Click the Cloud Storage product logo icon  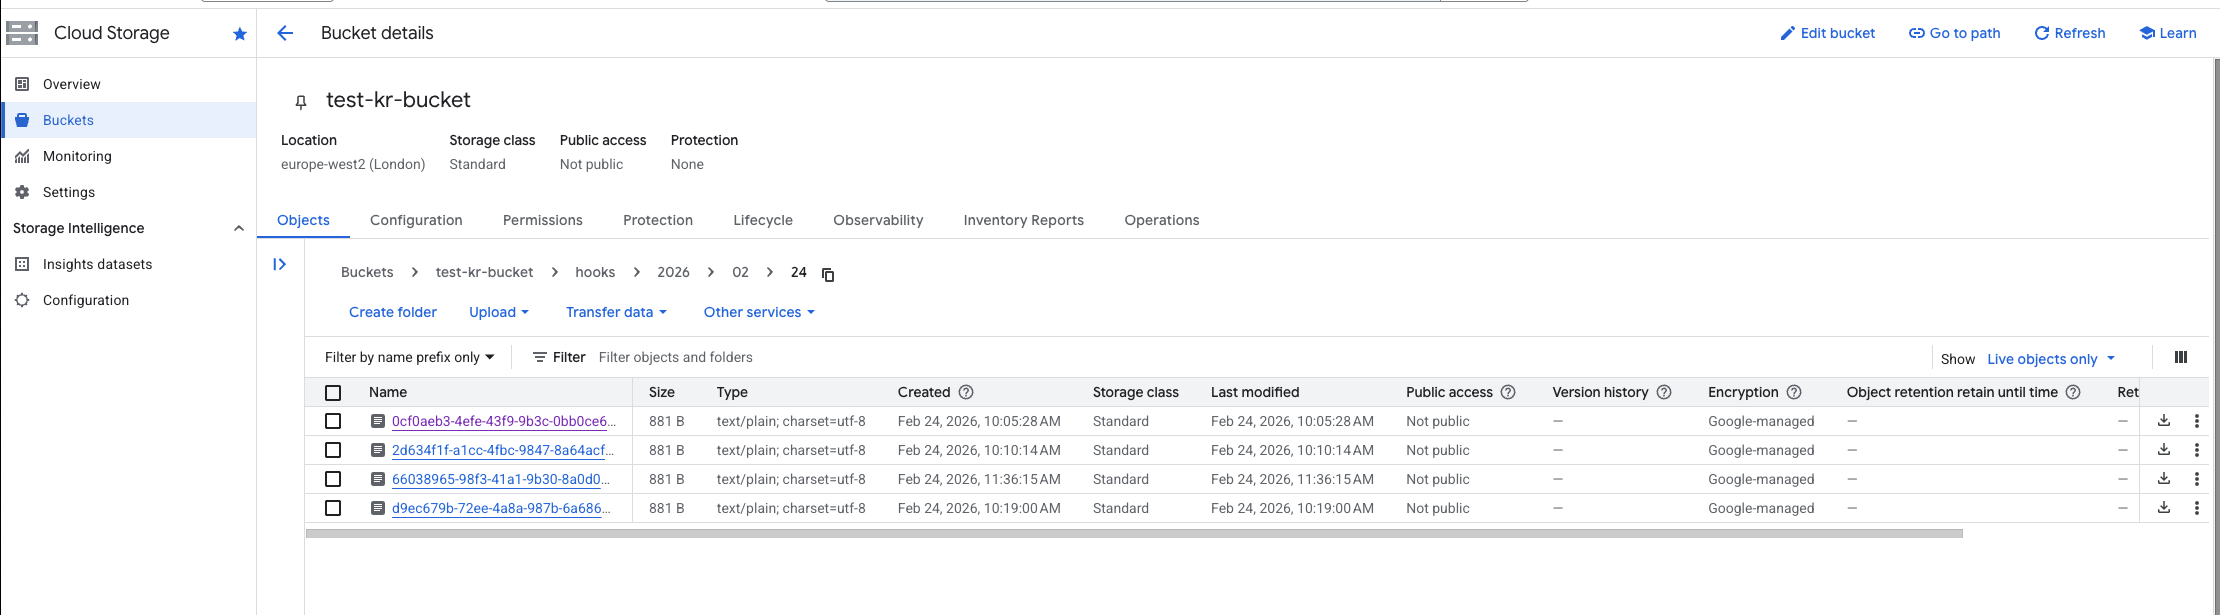(x=22, y=33)
